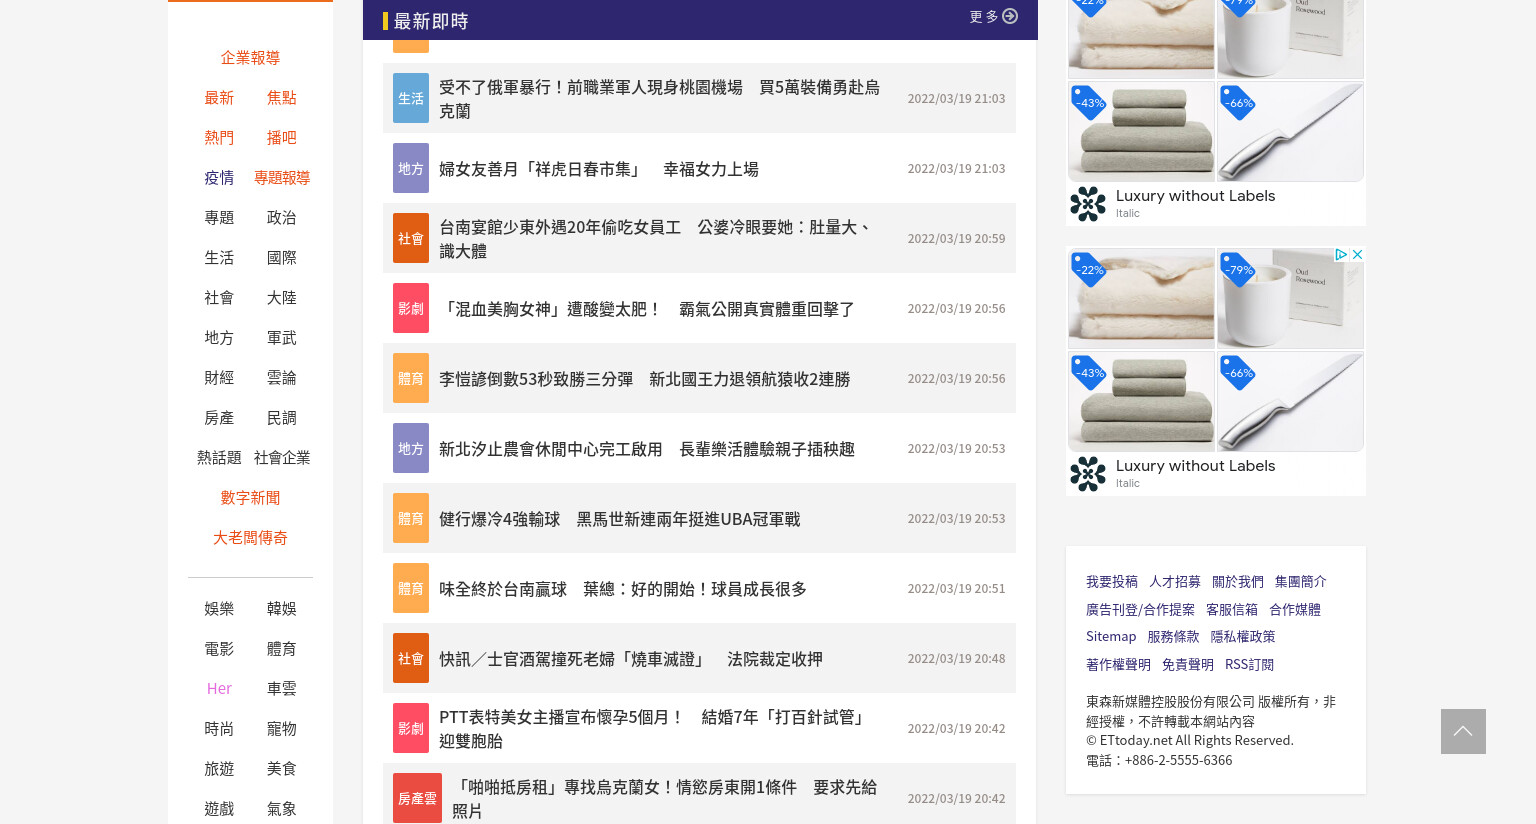
Task: Click 隱私權政策 footer link
Action: [x=1243, y=637]
